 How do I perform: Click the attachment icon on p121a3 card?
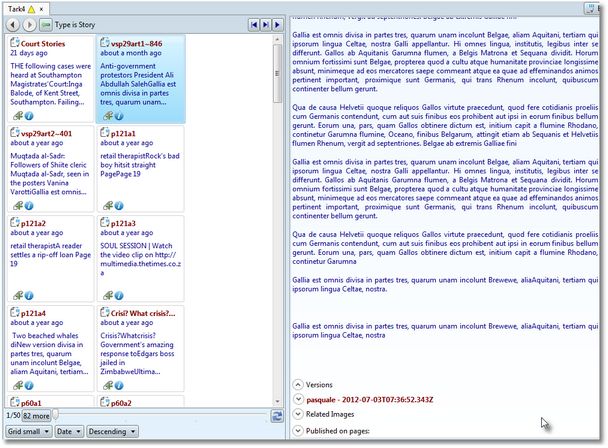[x=108, y=296]
